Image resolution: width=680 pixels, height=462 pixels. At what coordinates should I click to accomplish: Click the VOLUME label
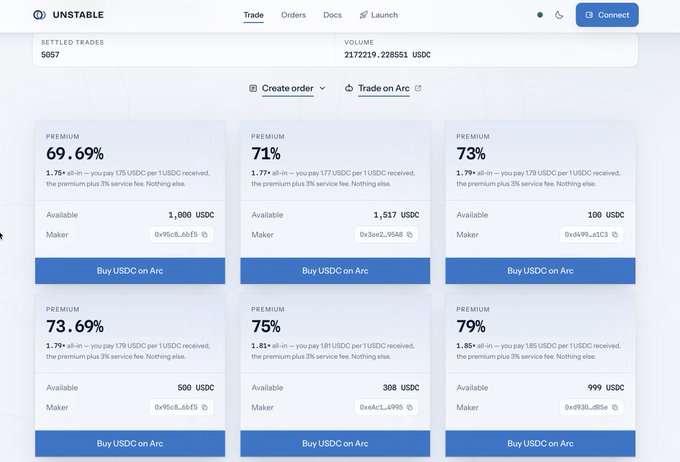click(359, 43)
